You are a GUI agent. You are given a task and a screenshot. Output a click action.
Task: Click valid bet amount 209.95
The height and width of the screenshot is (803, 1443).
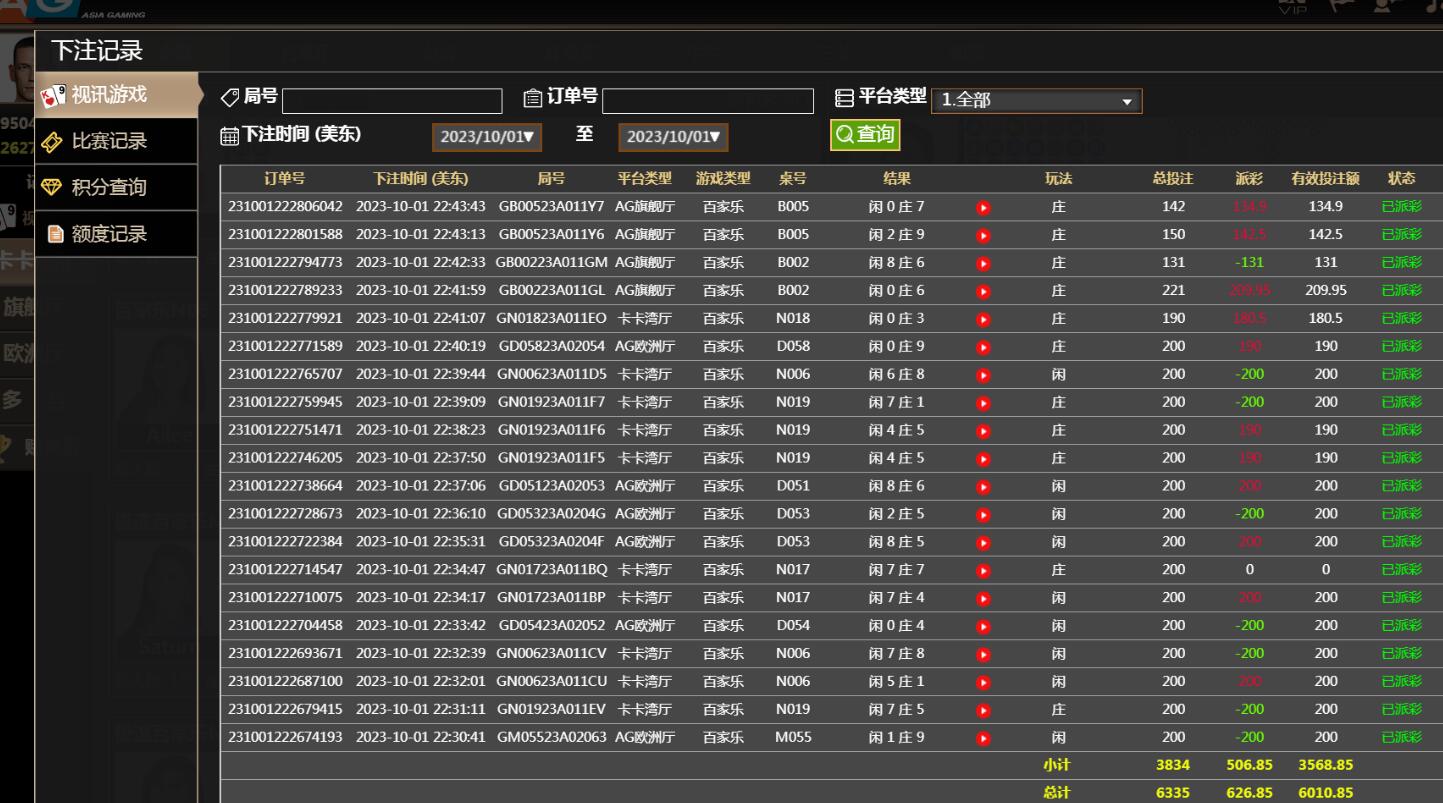coord(1325,291)
